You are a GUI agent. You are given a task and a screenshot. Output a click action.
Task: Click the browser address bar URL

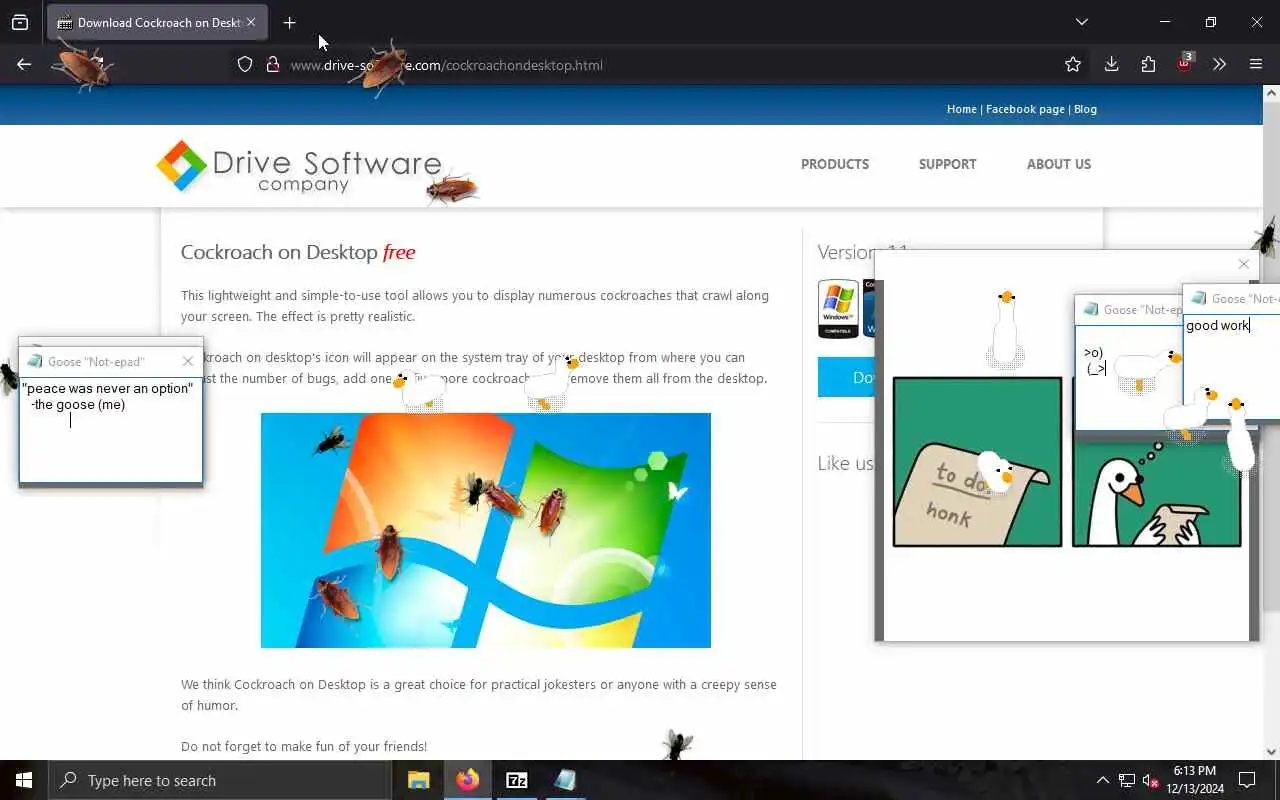(x=446, y=65)
